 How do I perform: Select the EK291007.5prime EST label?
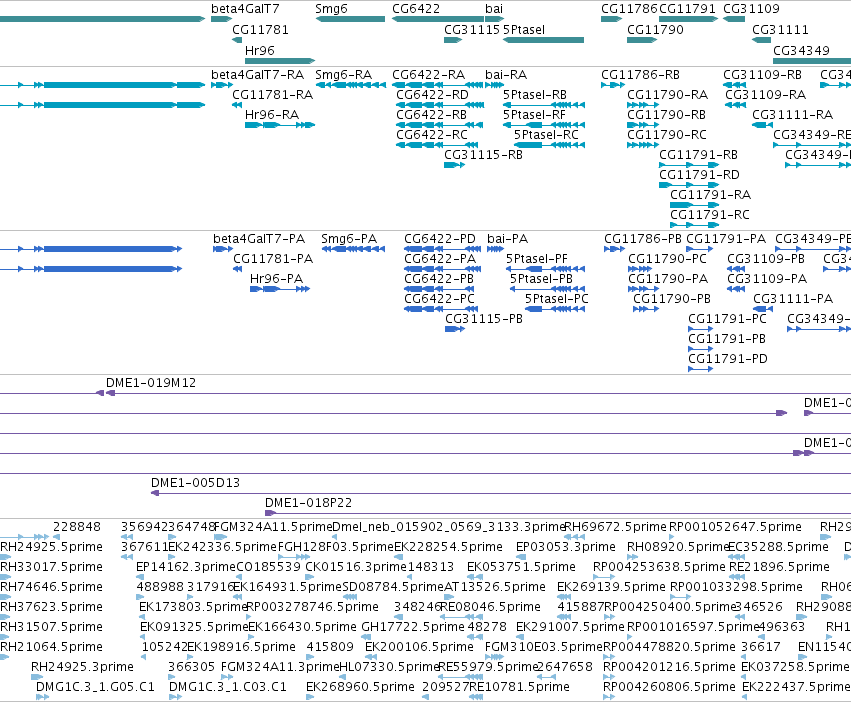pyautogui.click(x=570, y=627)
